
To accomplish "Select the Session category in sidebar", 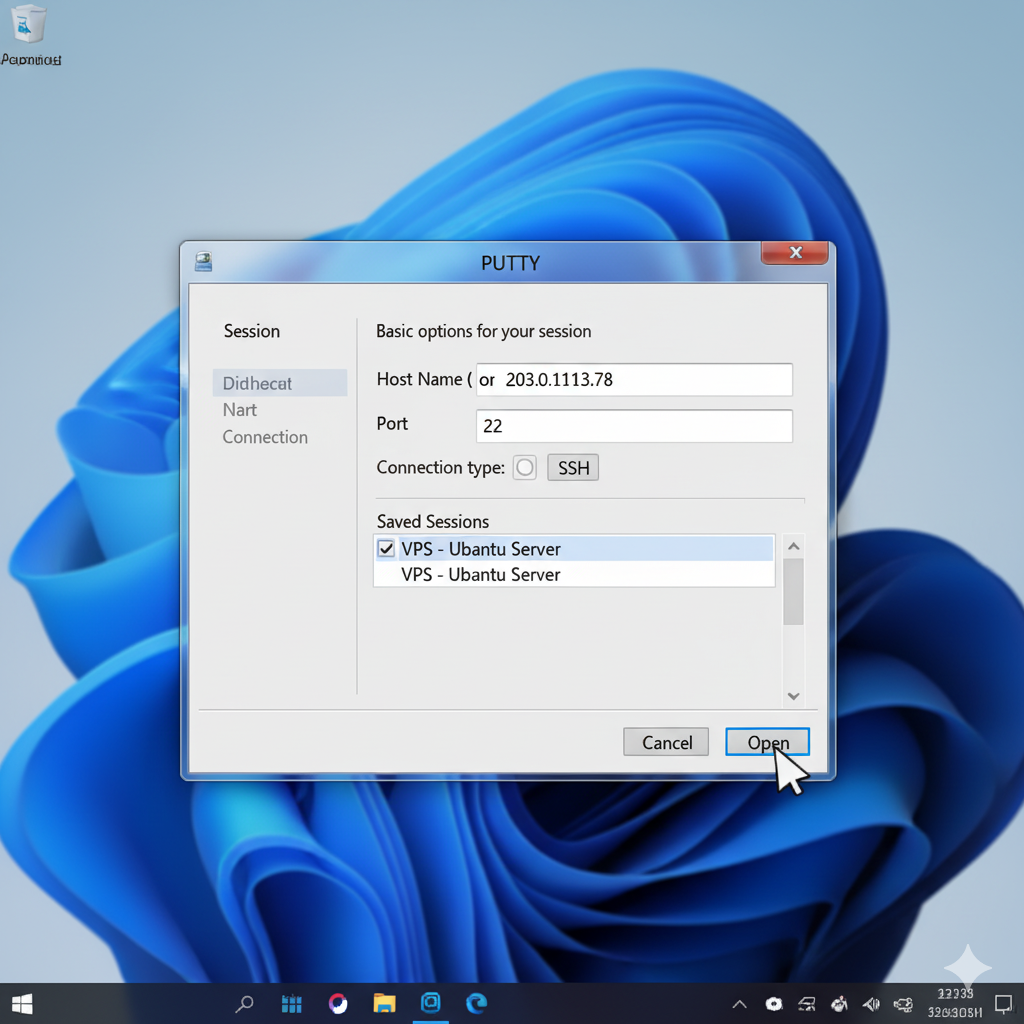I will coord(252,331).
